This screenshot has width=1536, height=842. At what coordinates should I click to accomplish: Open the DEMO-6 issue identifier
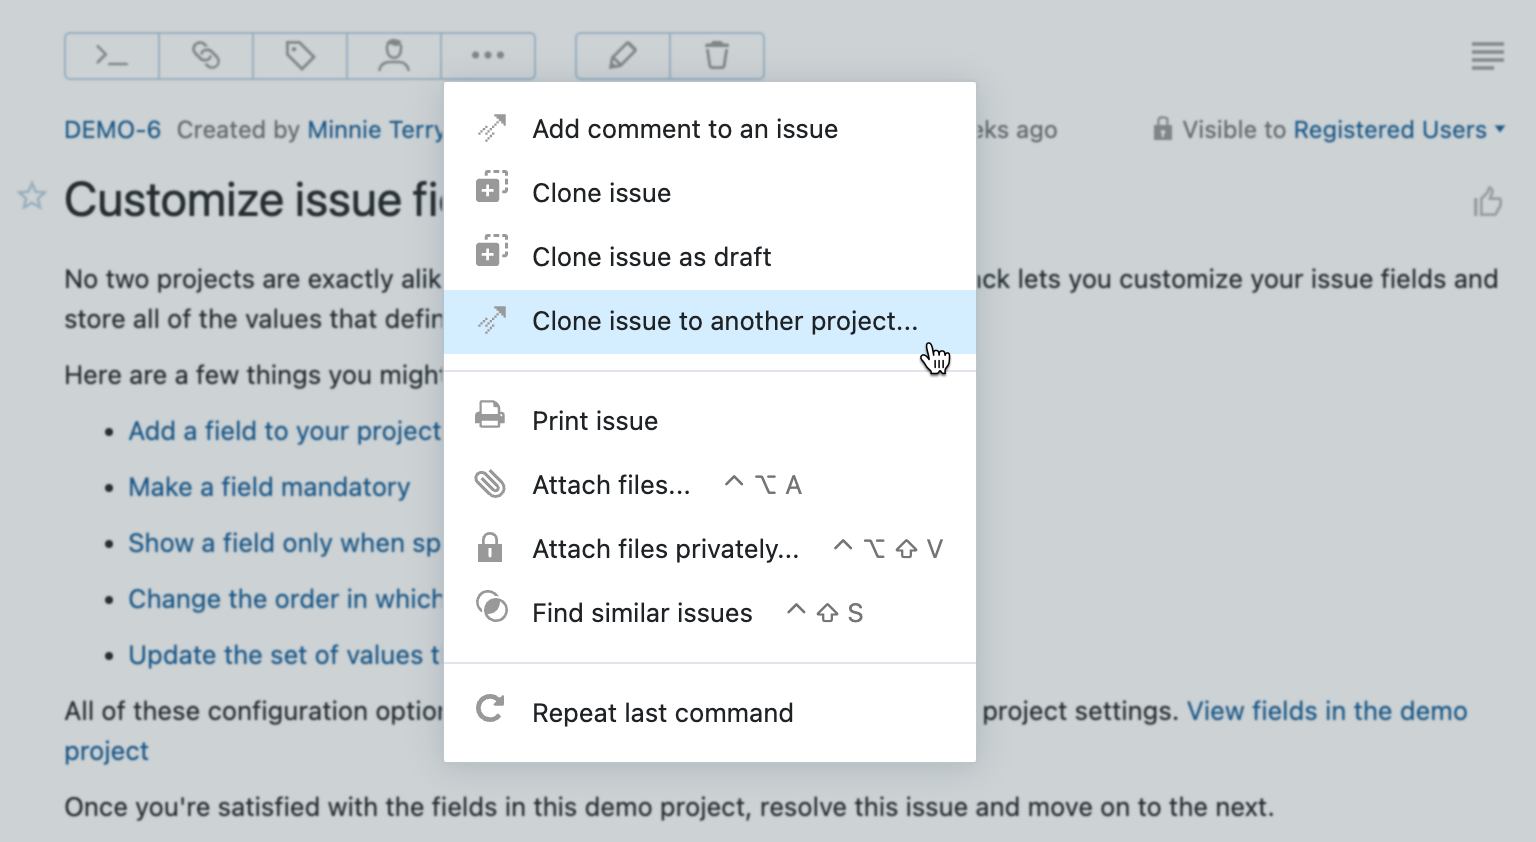112,129
